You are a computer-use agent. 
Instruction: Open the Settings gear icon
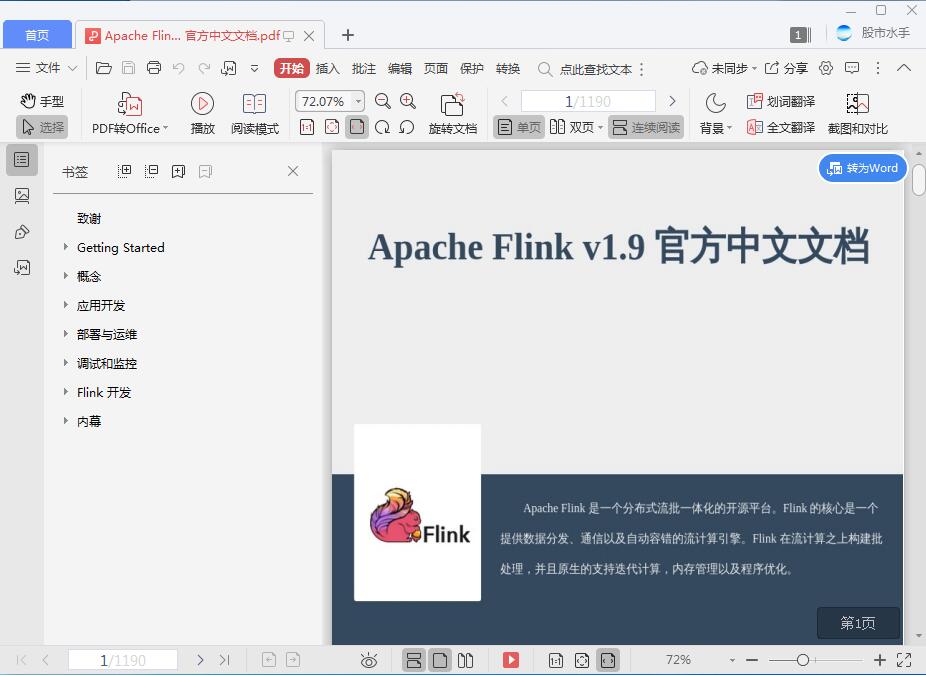click(x=826, y=68)
